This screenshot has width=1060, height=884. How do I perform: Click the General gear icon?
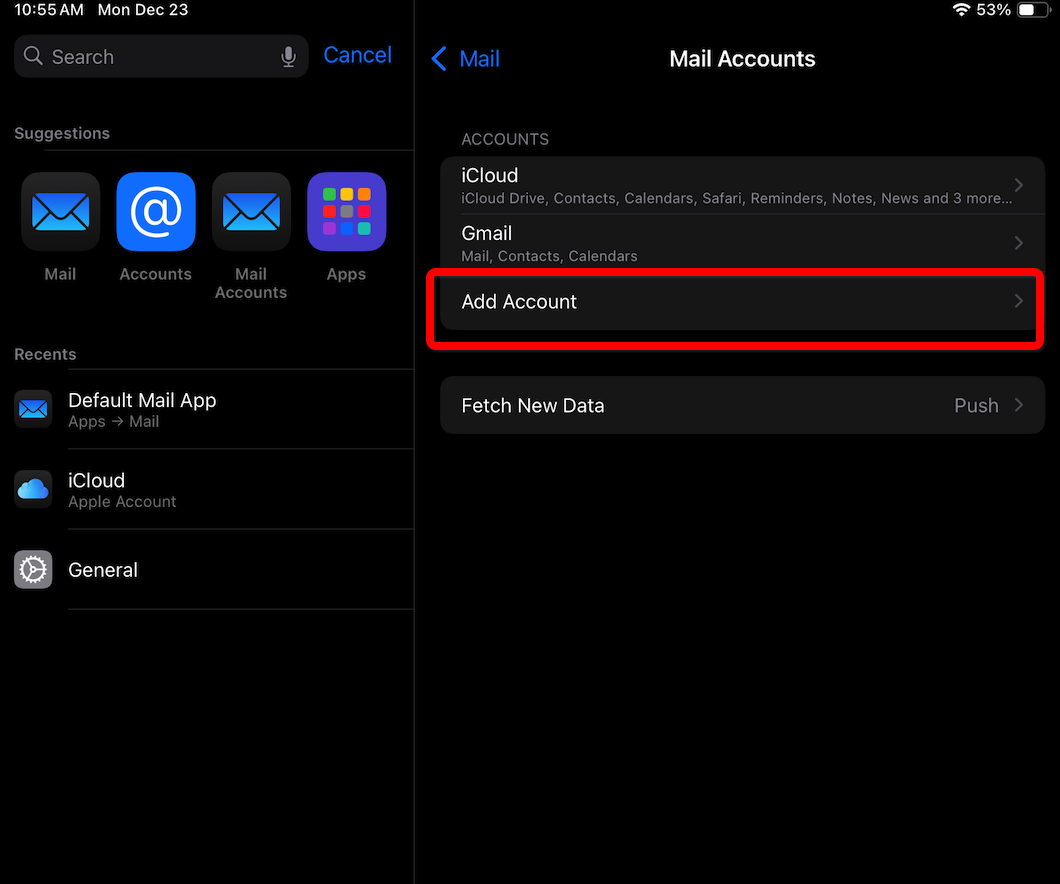click(33, 569)
